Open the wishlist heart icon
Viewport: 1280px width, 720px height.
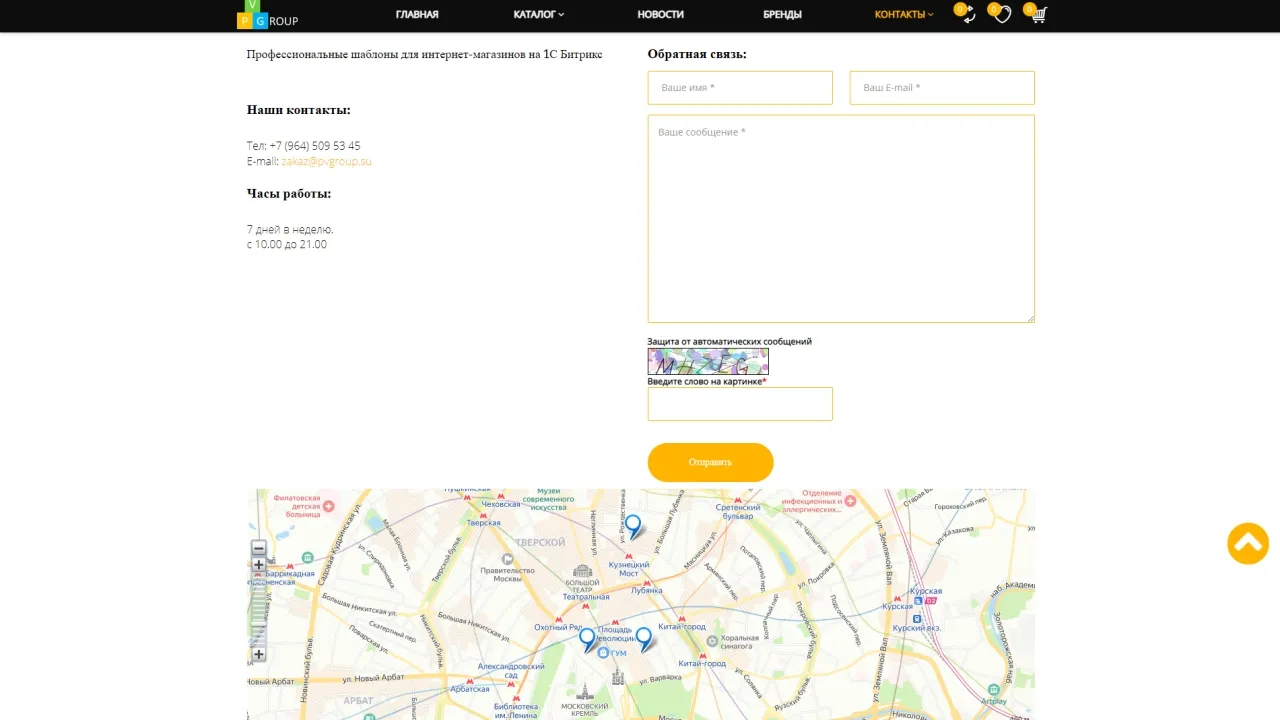(x=1003, y=15)
